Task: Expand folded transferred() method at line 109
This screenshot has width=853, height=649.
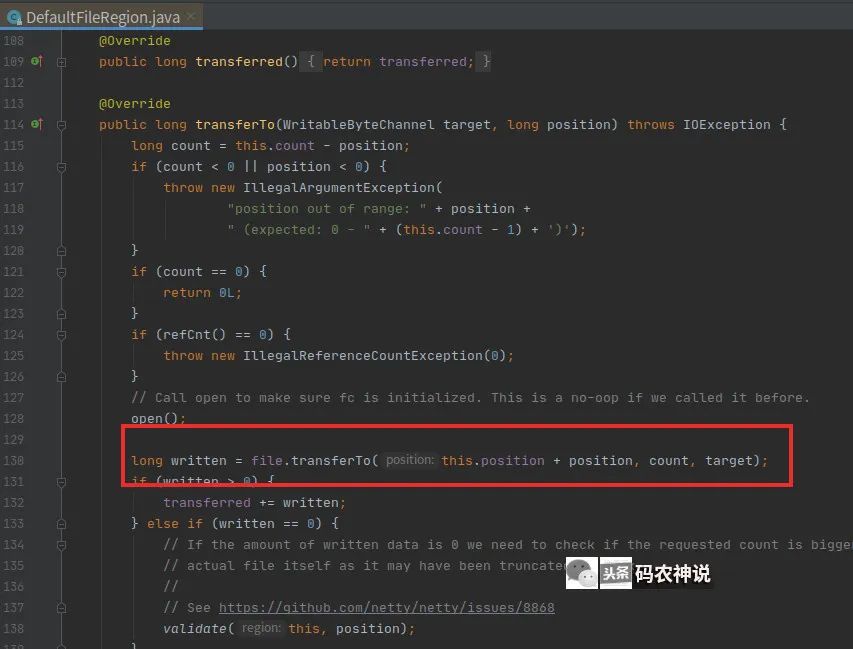Action: pos(61,62)
